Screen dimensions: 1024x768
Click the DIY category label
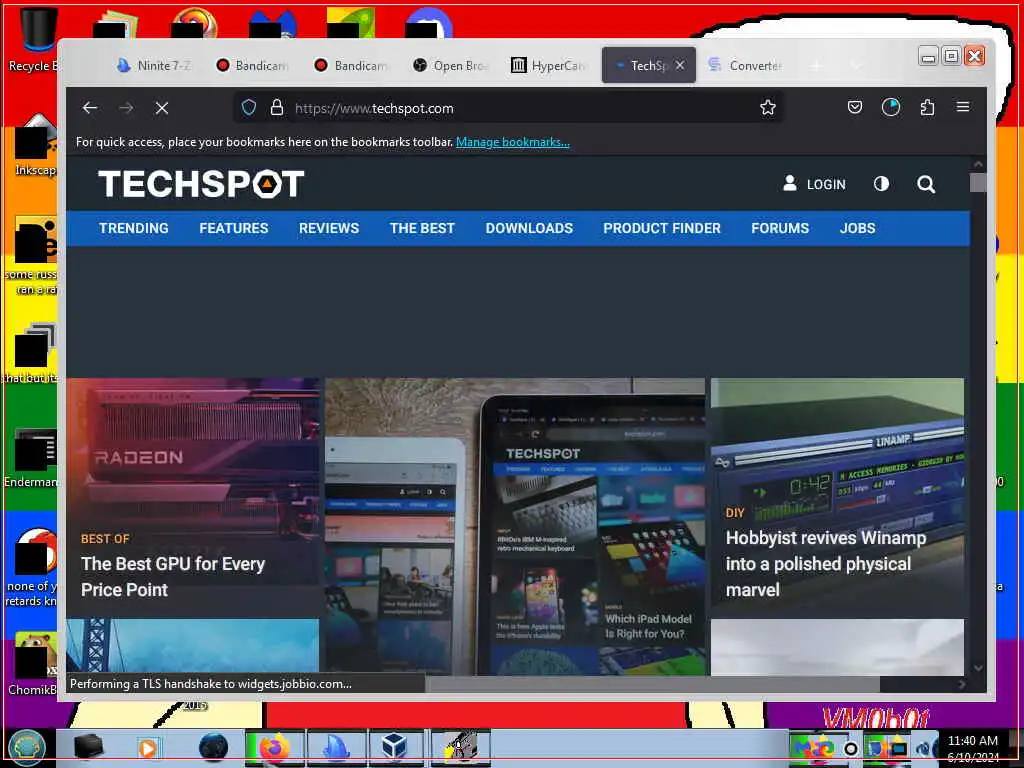pyautogui.click(x=735, y=513)
